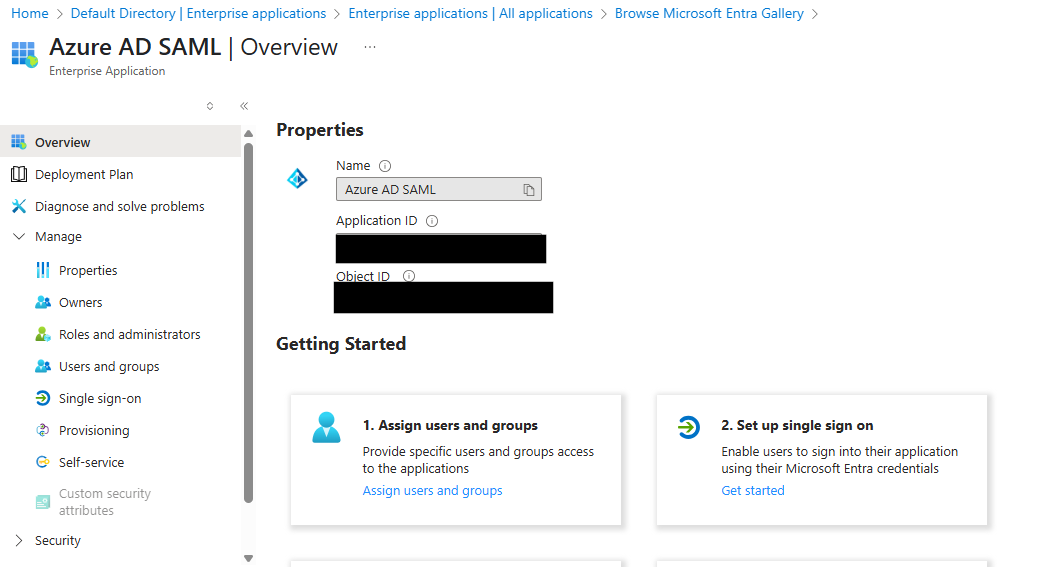The image size is (1042, 567).
Task: Click Get started under single sign on
Action: 752,490
